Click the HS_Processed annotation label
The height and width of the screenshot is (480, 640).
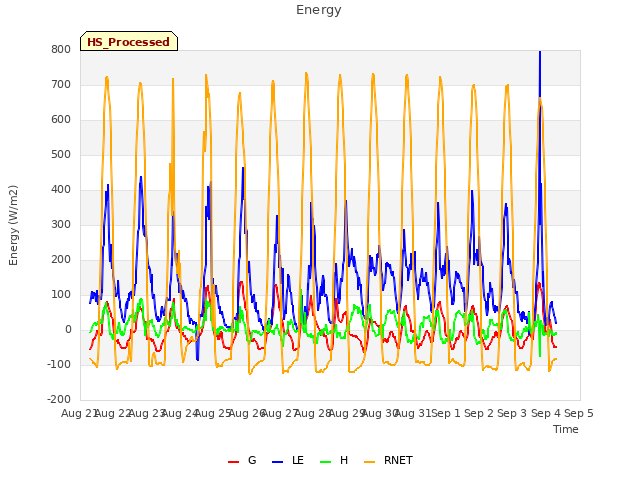pyautogui.click(x=129, y=41)
